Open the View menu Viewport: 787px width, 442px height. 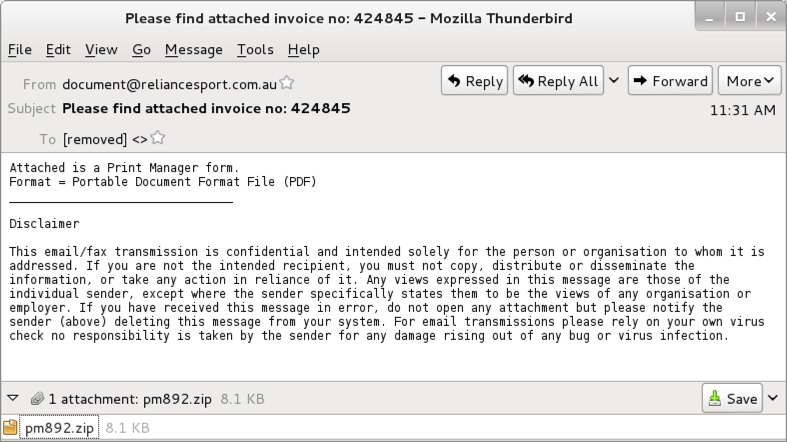pos(101,49)
